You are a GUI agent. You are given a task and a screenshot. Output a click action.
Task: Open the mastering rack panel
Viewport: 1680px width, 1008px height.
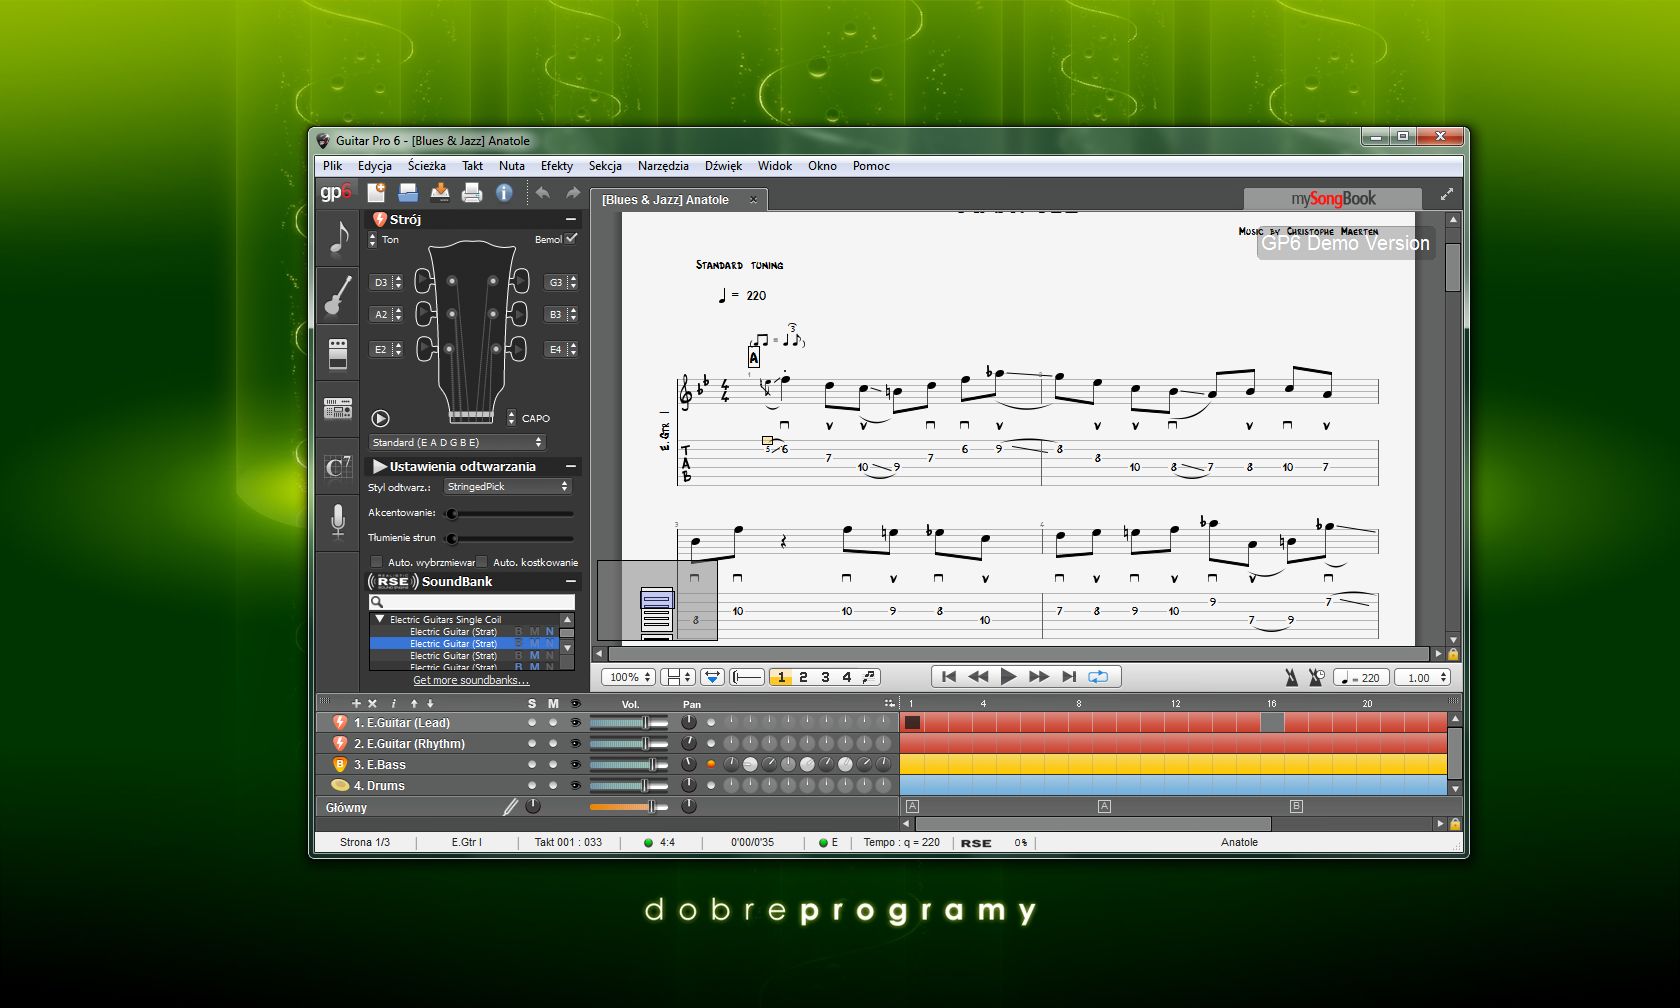(338, 408)
